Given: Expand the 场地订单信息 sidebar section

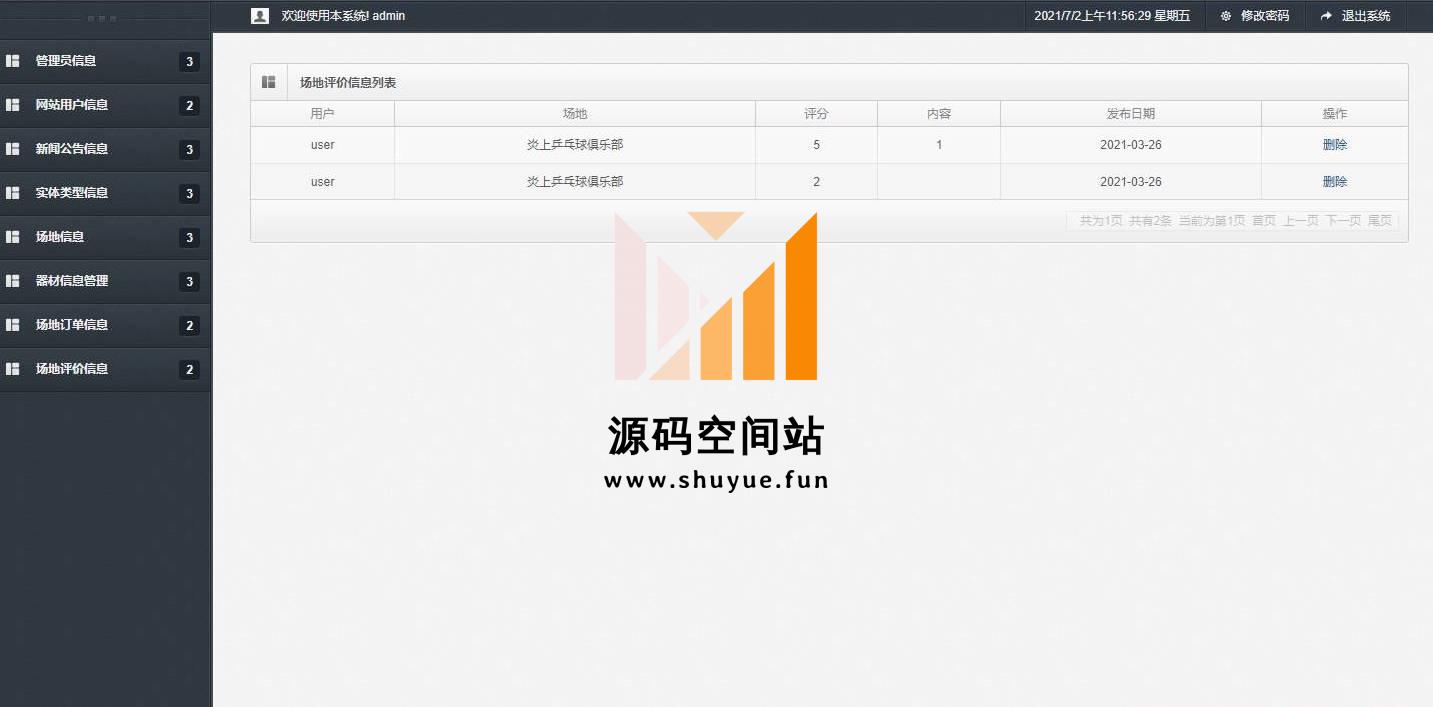Looking at the screenshot, I should click(x=72, y=325).
